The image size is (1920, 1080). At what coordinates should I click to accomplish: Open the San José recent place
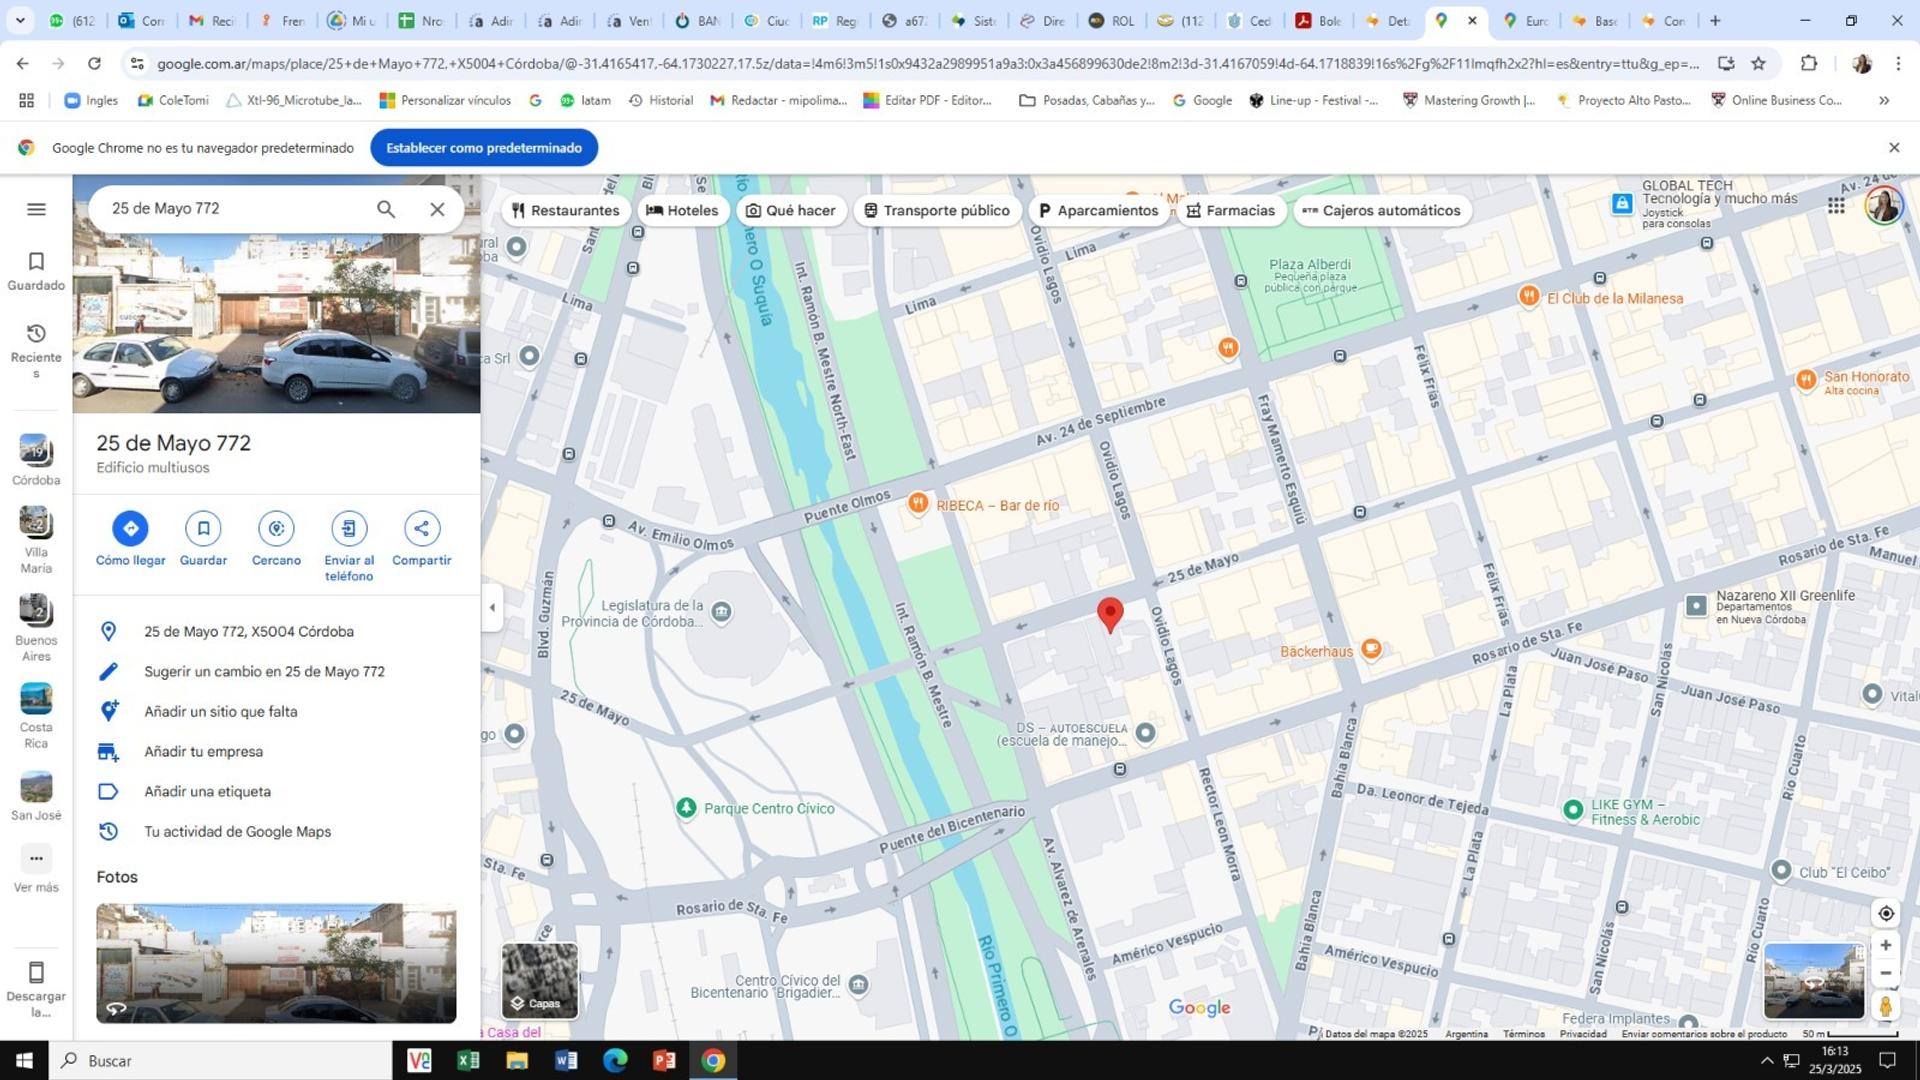[36, 796]
